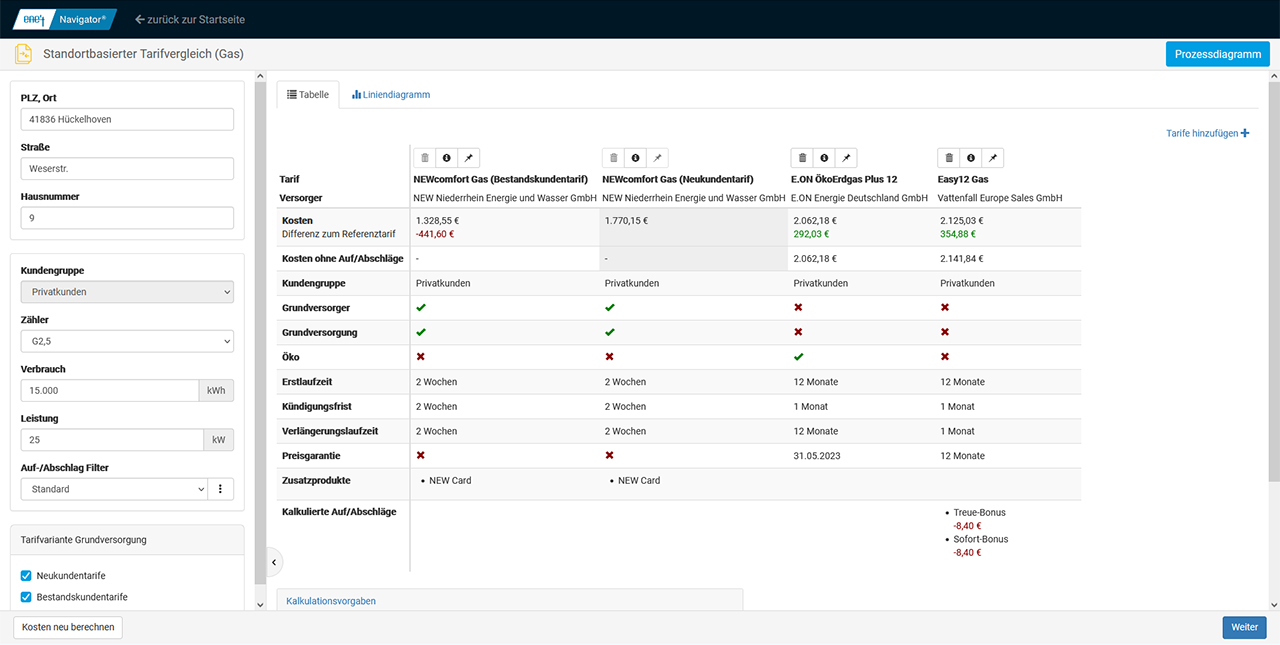The height and width of the screenshot is (645, 1280).
Task: Collapse the left sidebar with arrow button
Action: tap(274, 562)
